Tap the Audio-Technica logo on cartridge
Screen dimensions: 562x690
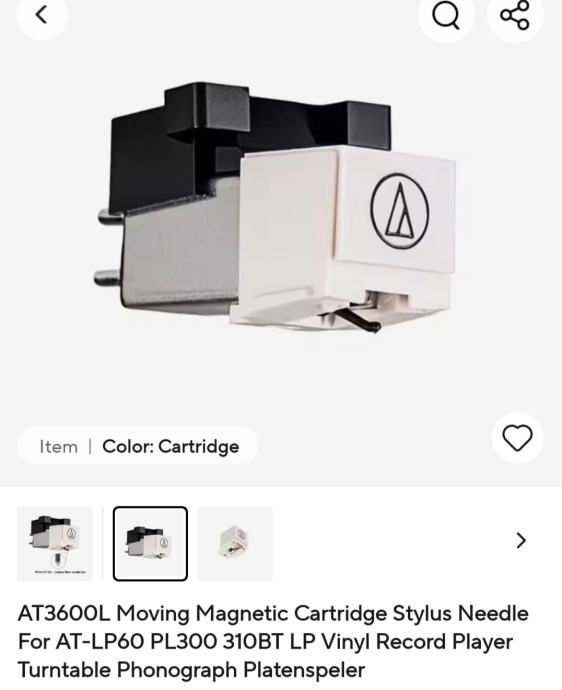[x=400, y=211]
